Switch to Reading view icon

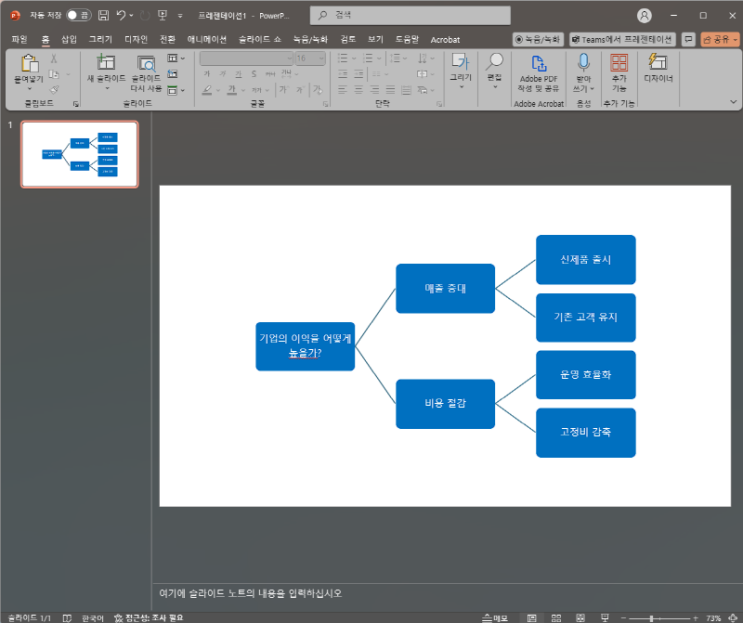(x=580, y=618)
